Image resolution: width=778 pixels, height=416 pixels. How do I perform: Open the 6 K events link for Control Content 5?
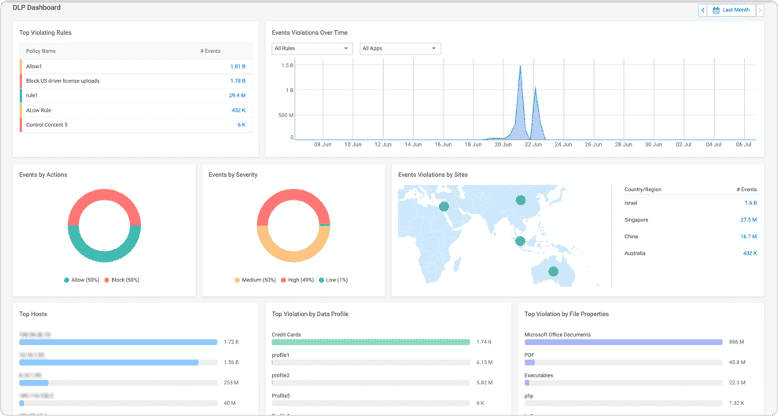pos(241,125)
